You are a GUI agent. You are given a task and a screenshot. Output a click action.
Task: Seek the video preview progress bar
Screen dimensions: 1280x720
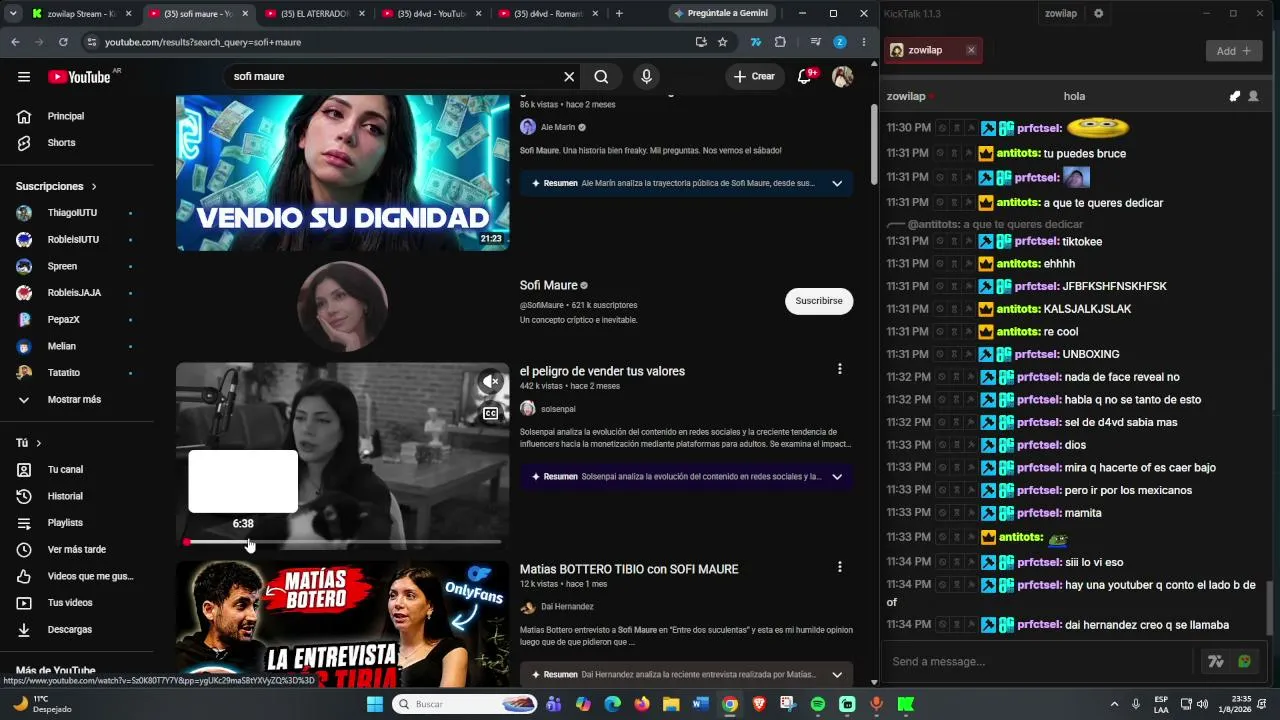(343, 542)
